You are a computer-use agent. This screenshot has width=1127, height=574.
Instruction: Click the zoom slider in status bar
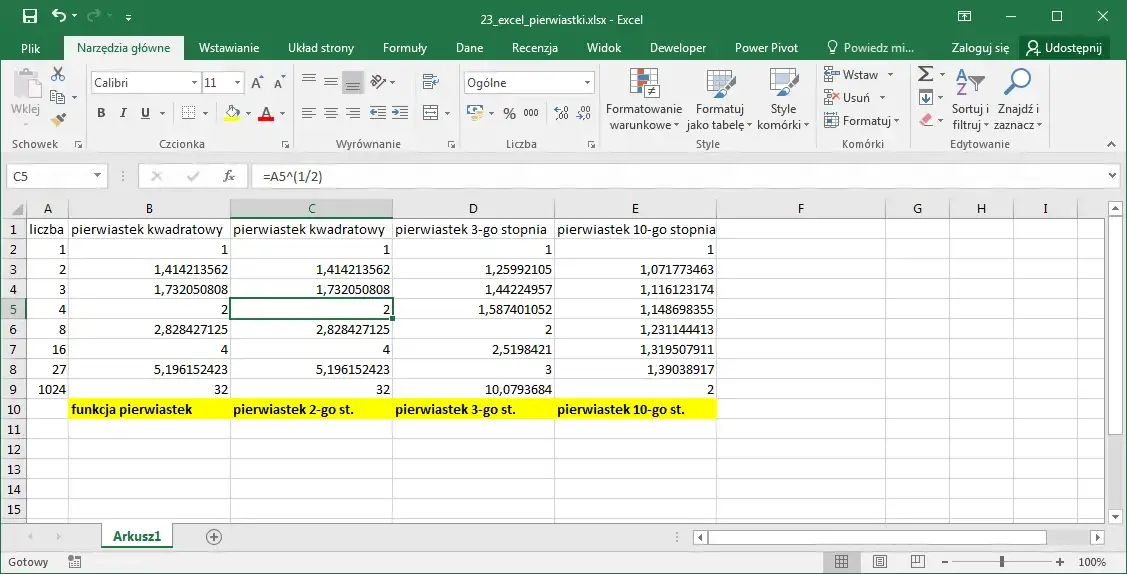pos(1004,562)
